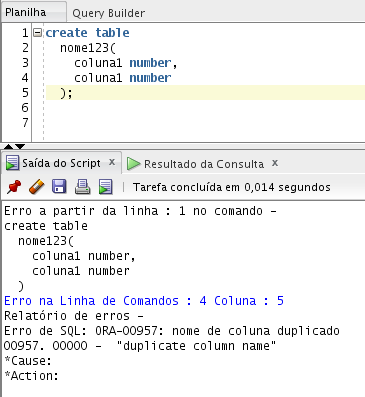Viewport: 365px width, 397px height.
Task: Clear output with the eraser icon
Action: coord(37,187)
